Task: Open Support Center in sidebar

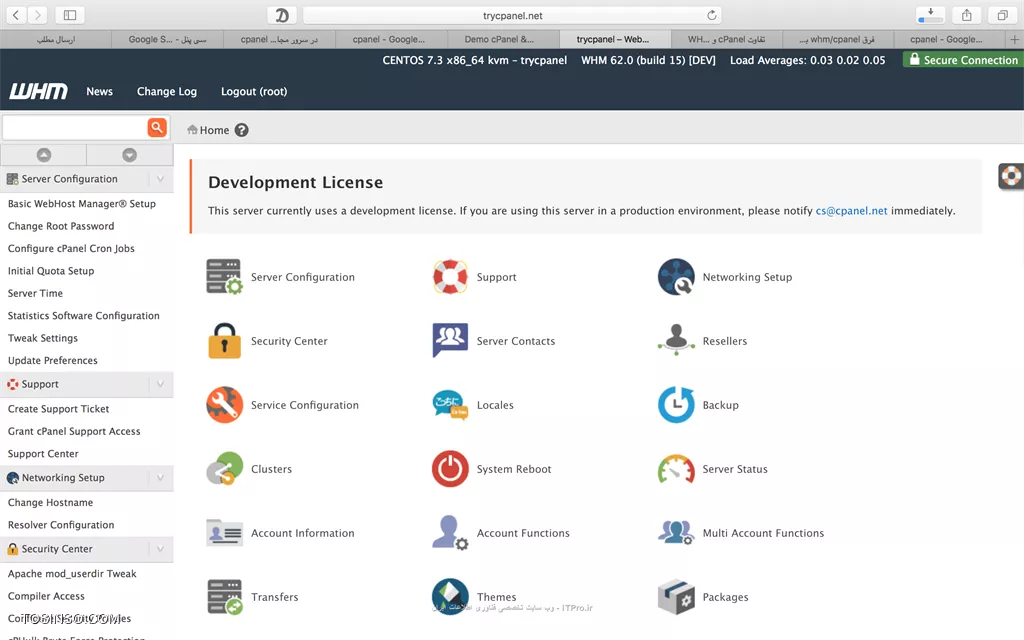Action: click(43, 453)
